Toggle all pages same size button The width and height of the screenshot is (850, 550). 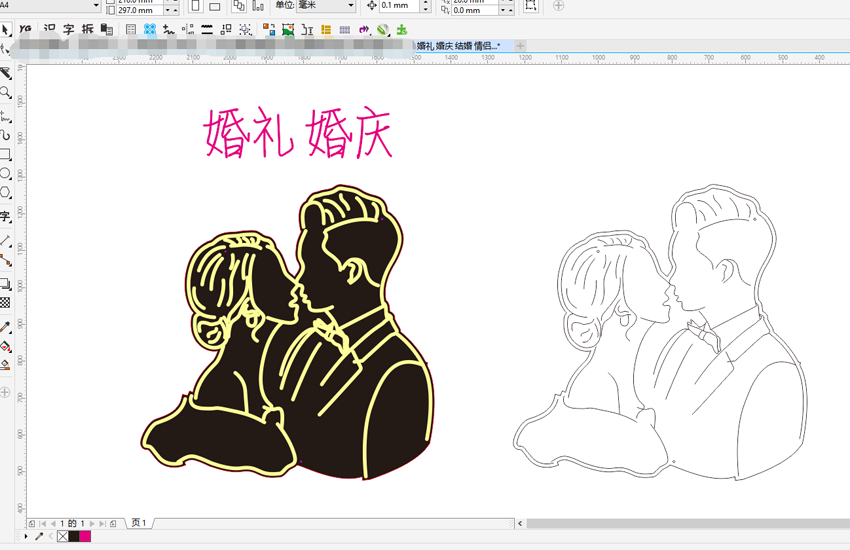[239, 6]
